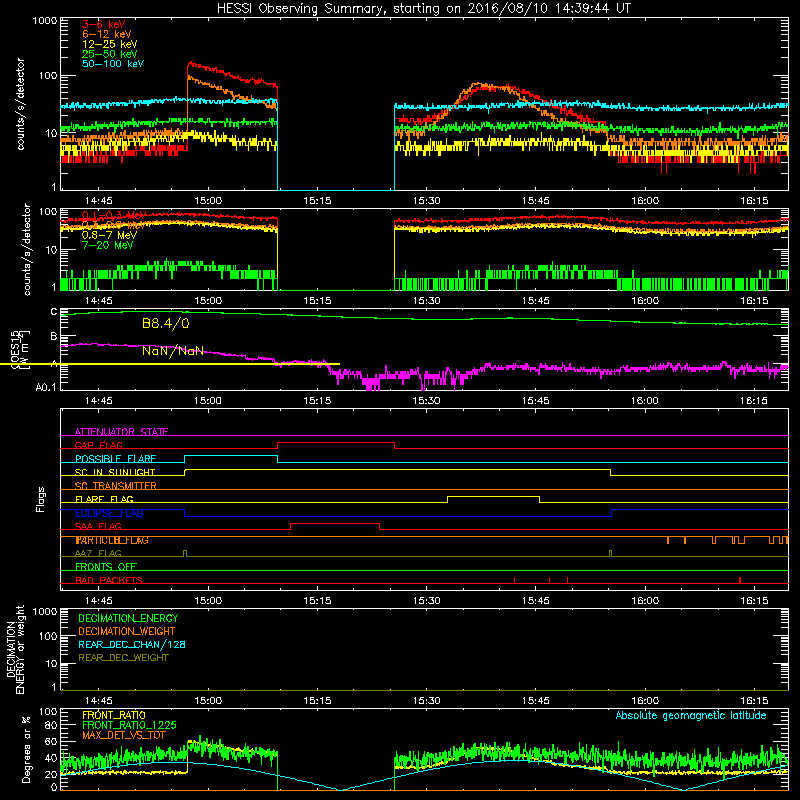
Task: Click the GAP_FLAG label
Action: 98,445
